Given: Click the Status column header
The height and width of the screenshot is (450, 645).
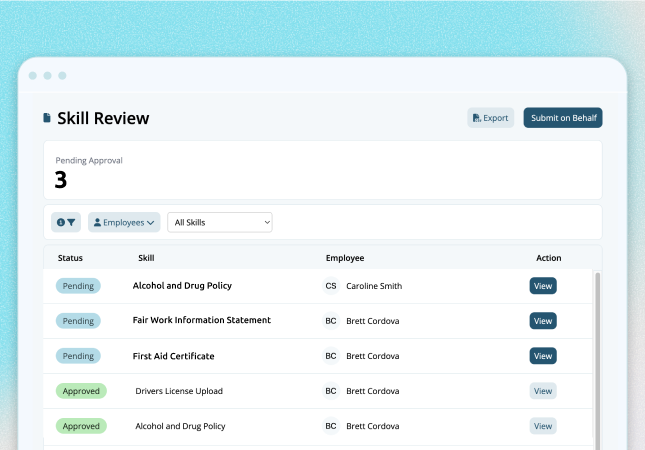Looking at the screenshot, I should [70, 258].
